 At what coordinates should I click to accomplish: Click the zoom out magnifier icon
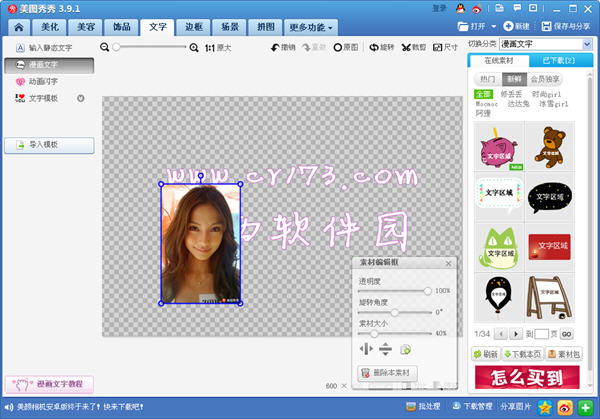[104, 47]
